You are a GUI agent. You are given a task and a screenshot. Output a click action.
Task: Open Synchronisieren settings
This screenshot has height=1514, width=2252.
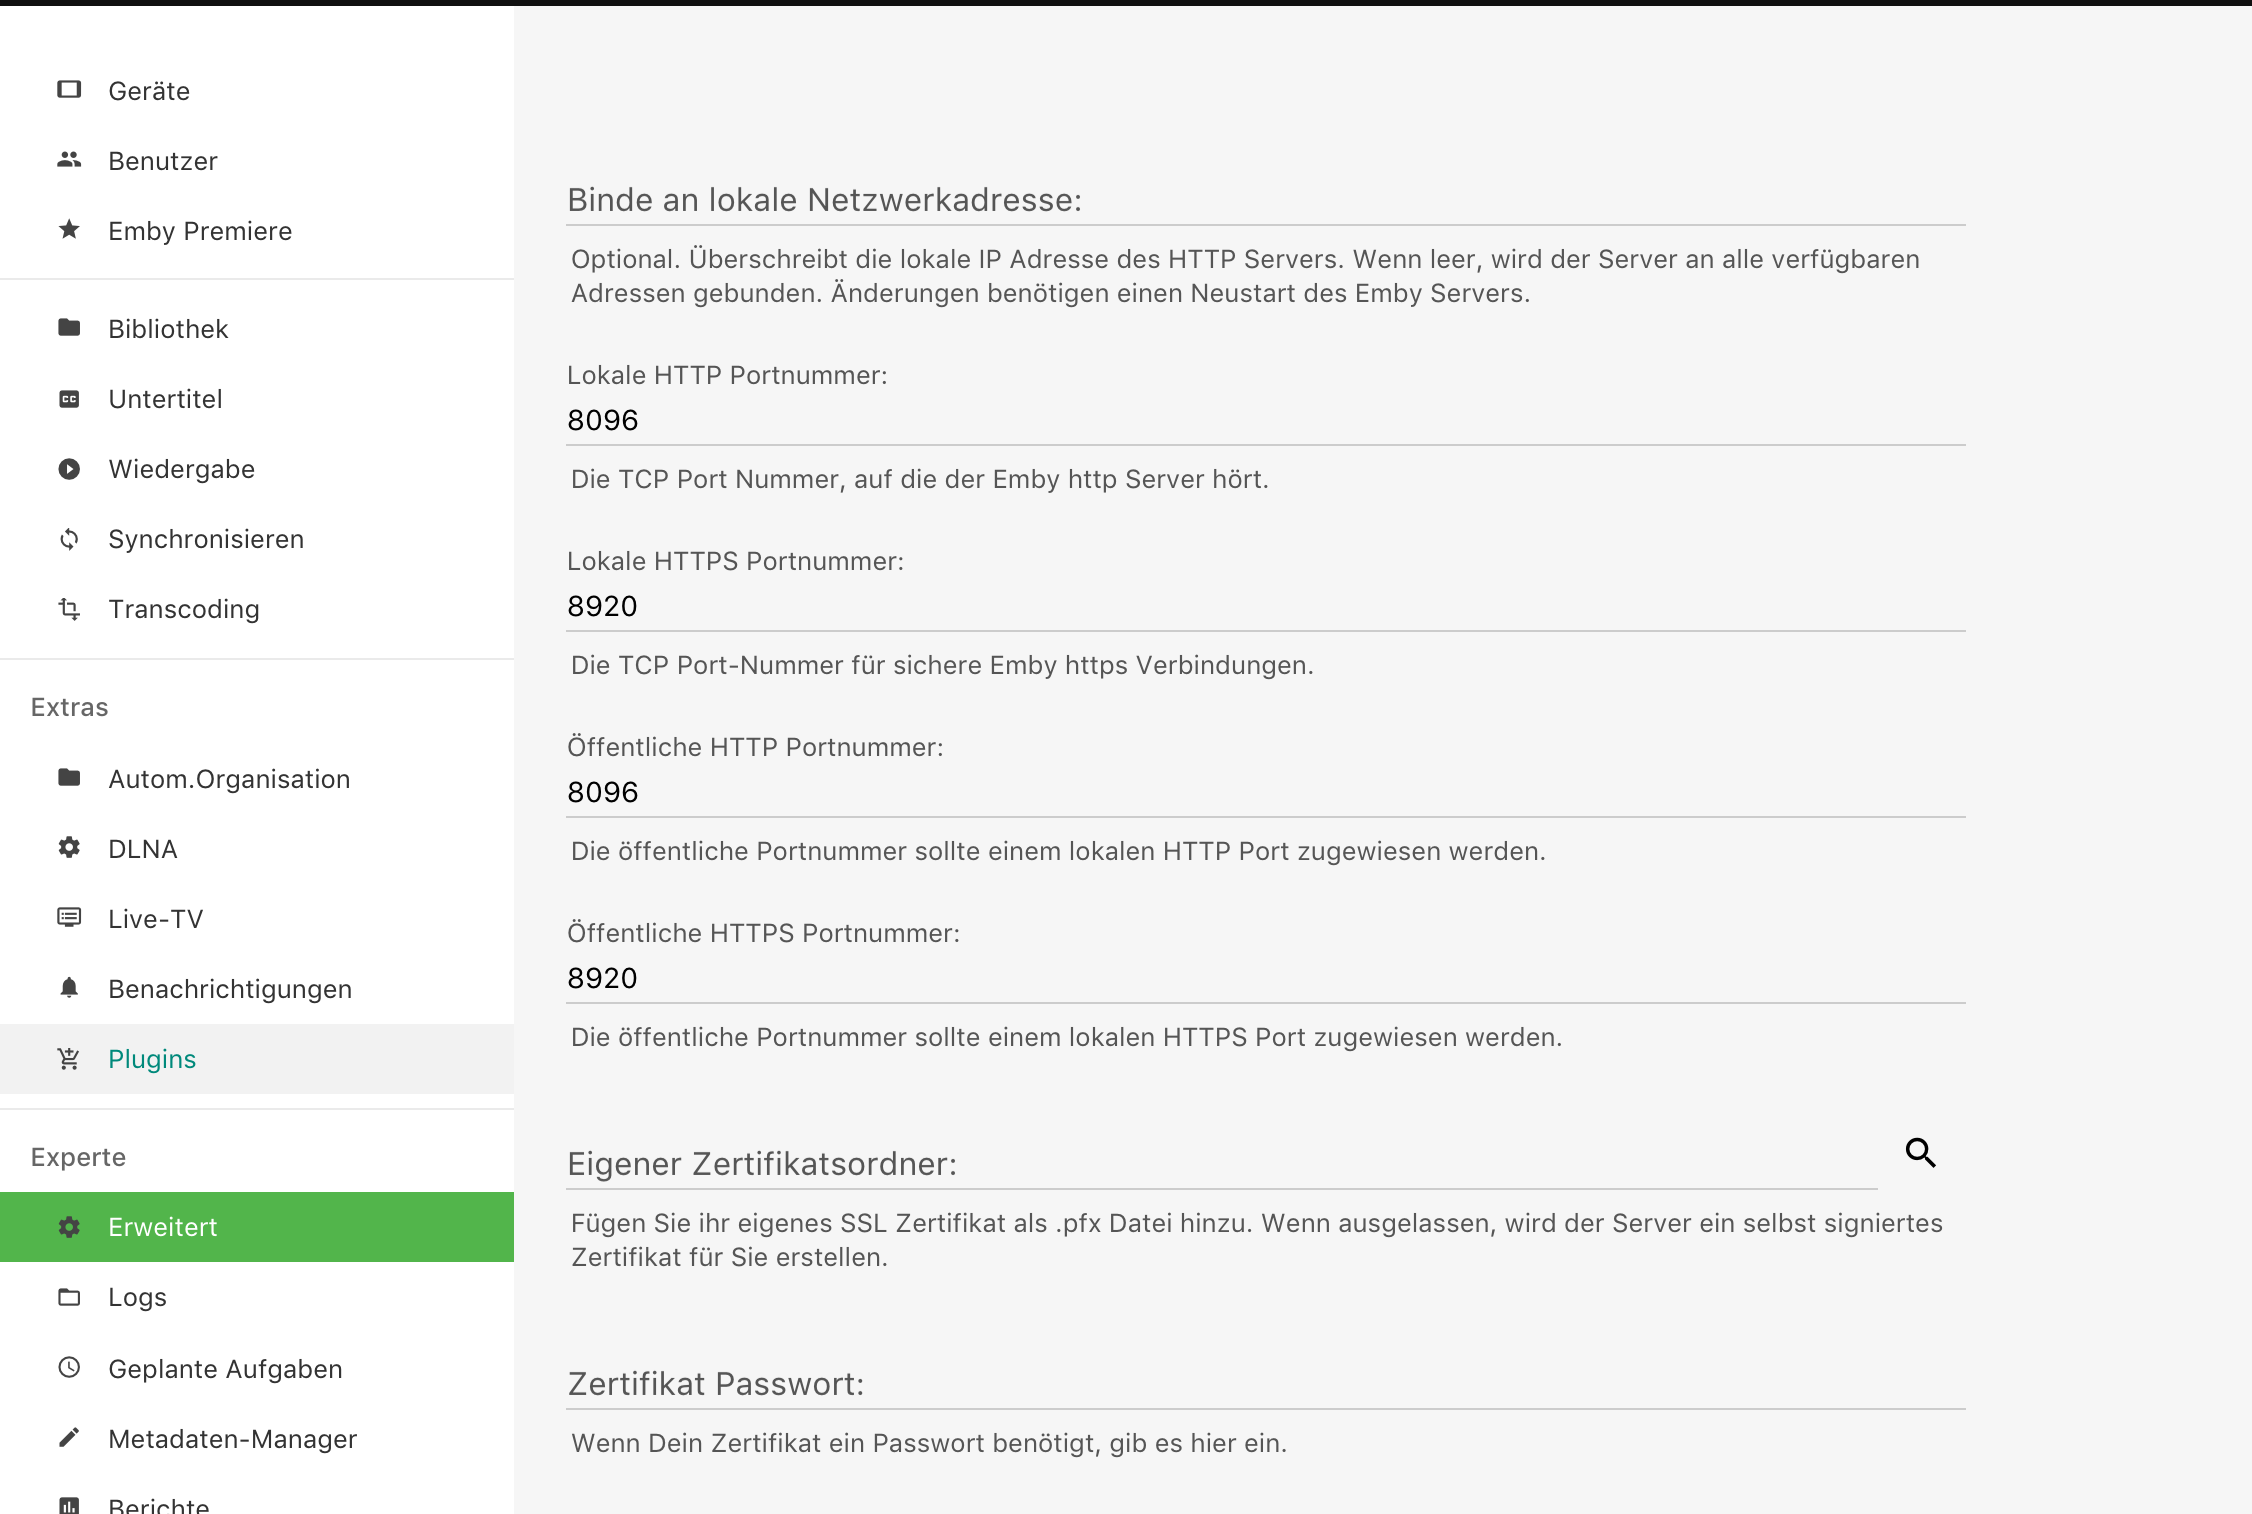257,539
